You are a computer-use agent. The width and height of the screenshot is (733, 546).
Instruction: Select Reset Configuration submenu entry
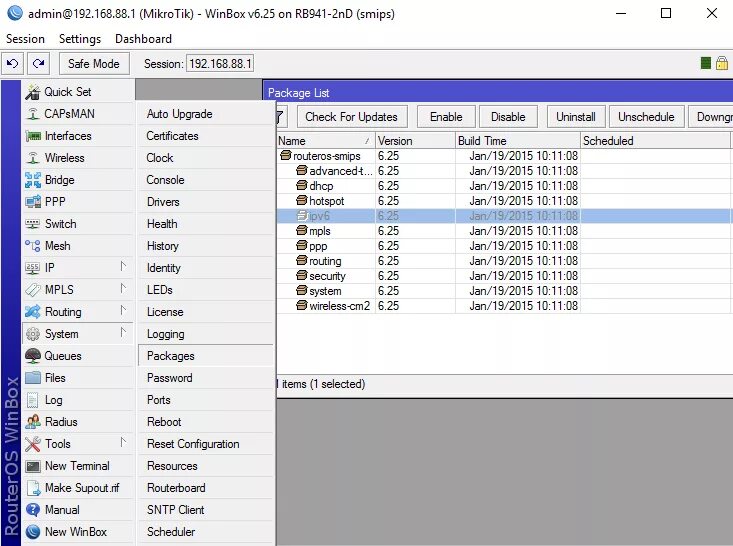(x=206, y=444)
